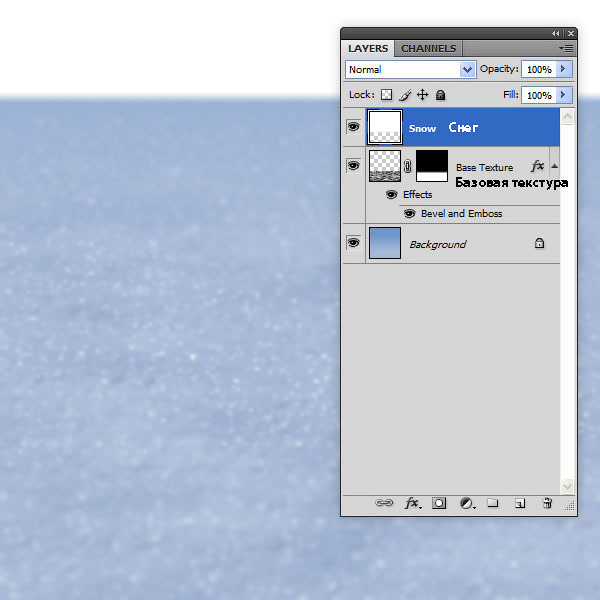Screen dimensions: 600x600
Task: Create a new layer
Action: click(x=520, y=503)
